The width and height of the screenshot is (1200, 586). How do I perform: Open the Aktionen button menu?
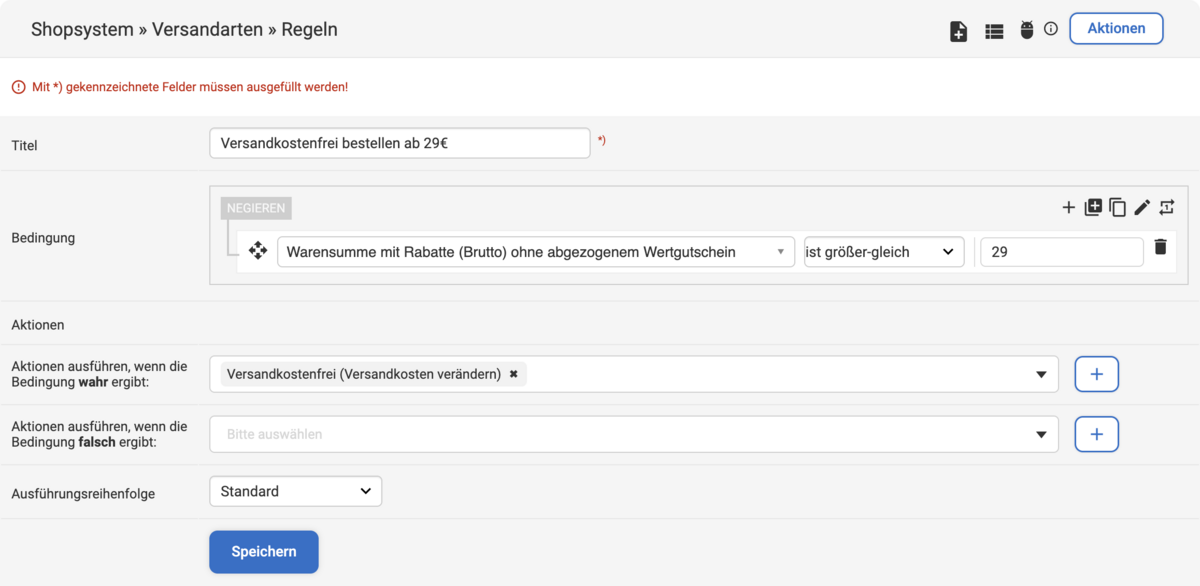(x=1116, y=29)
